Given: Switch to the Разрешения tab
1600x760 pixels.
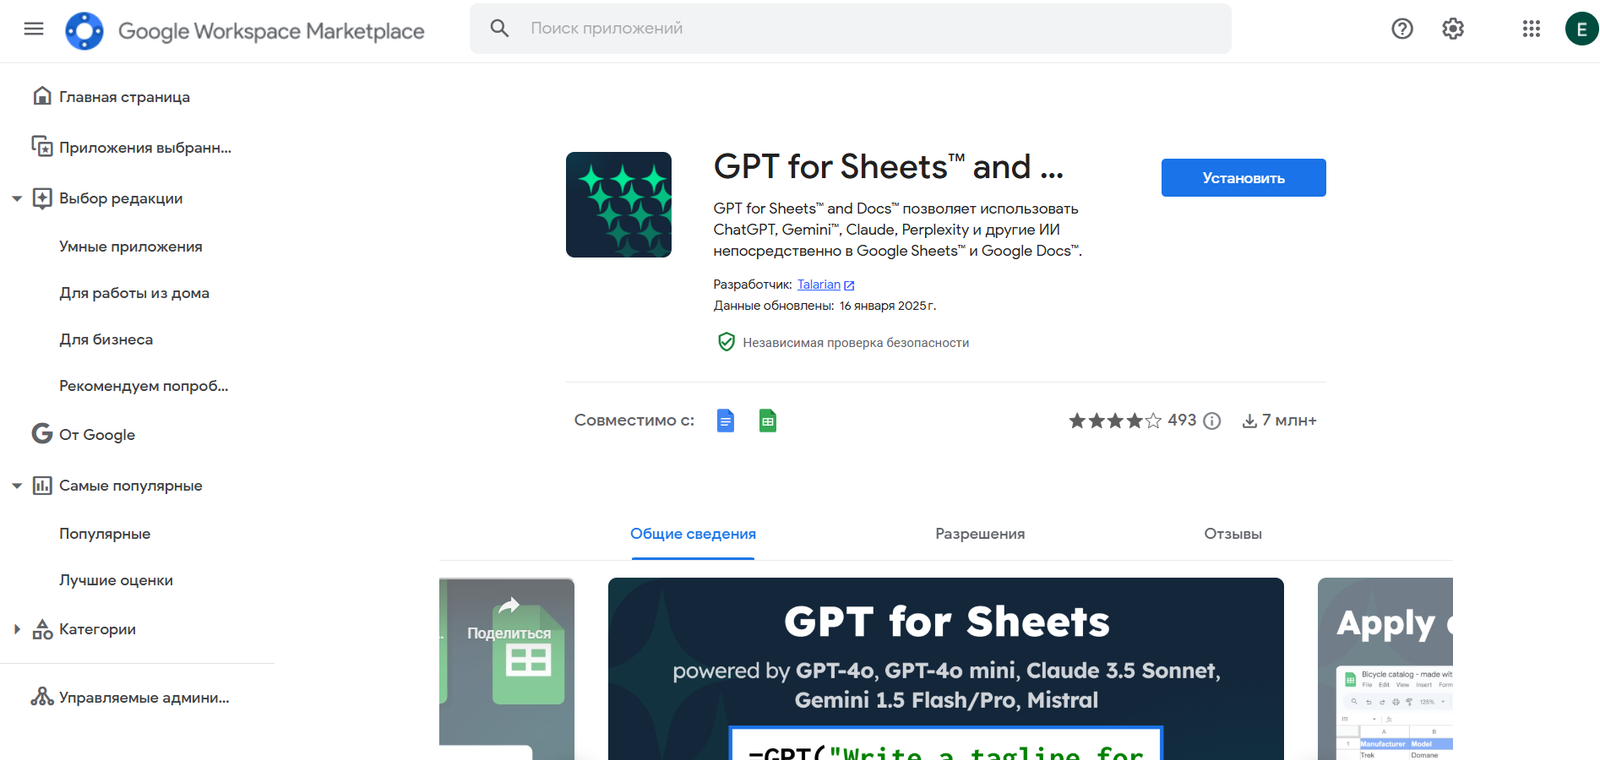Looking at the screenshot, I should click(979, 534).
